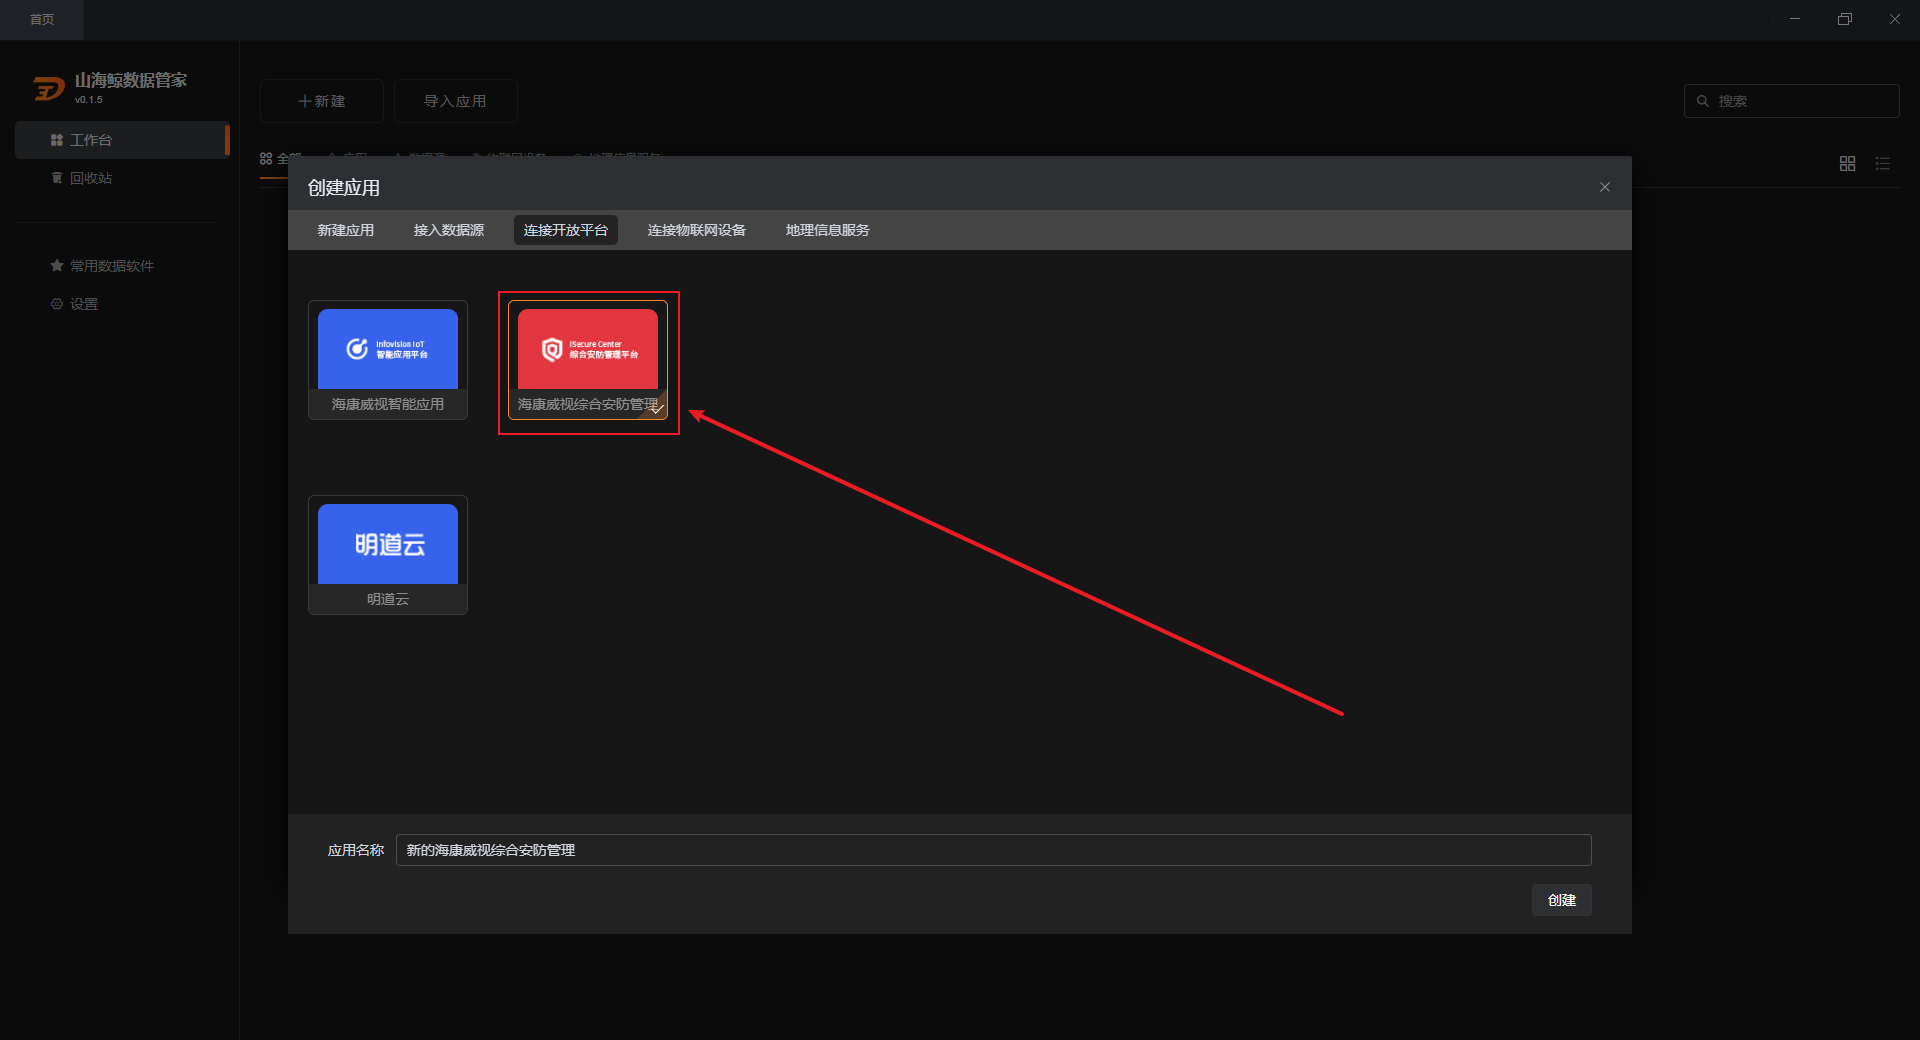
Task: Focus the 搜索 search box
Action: (x=1792, y=101)
